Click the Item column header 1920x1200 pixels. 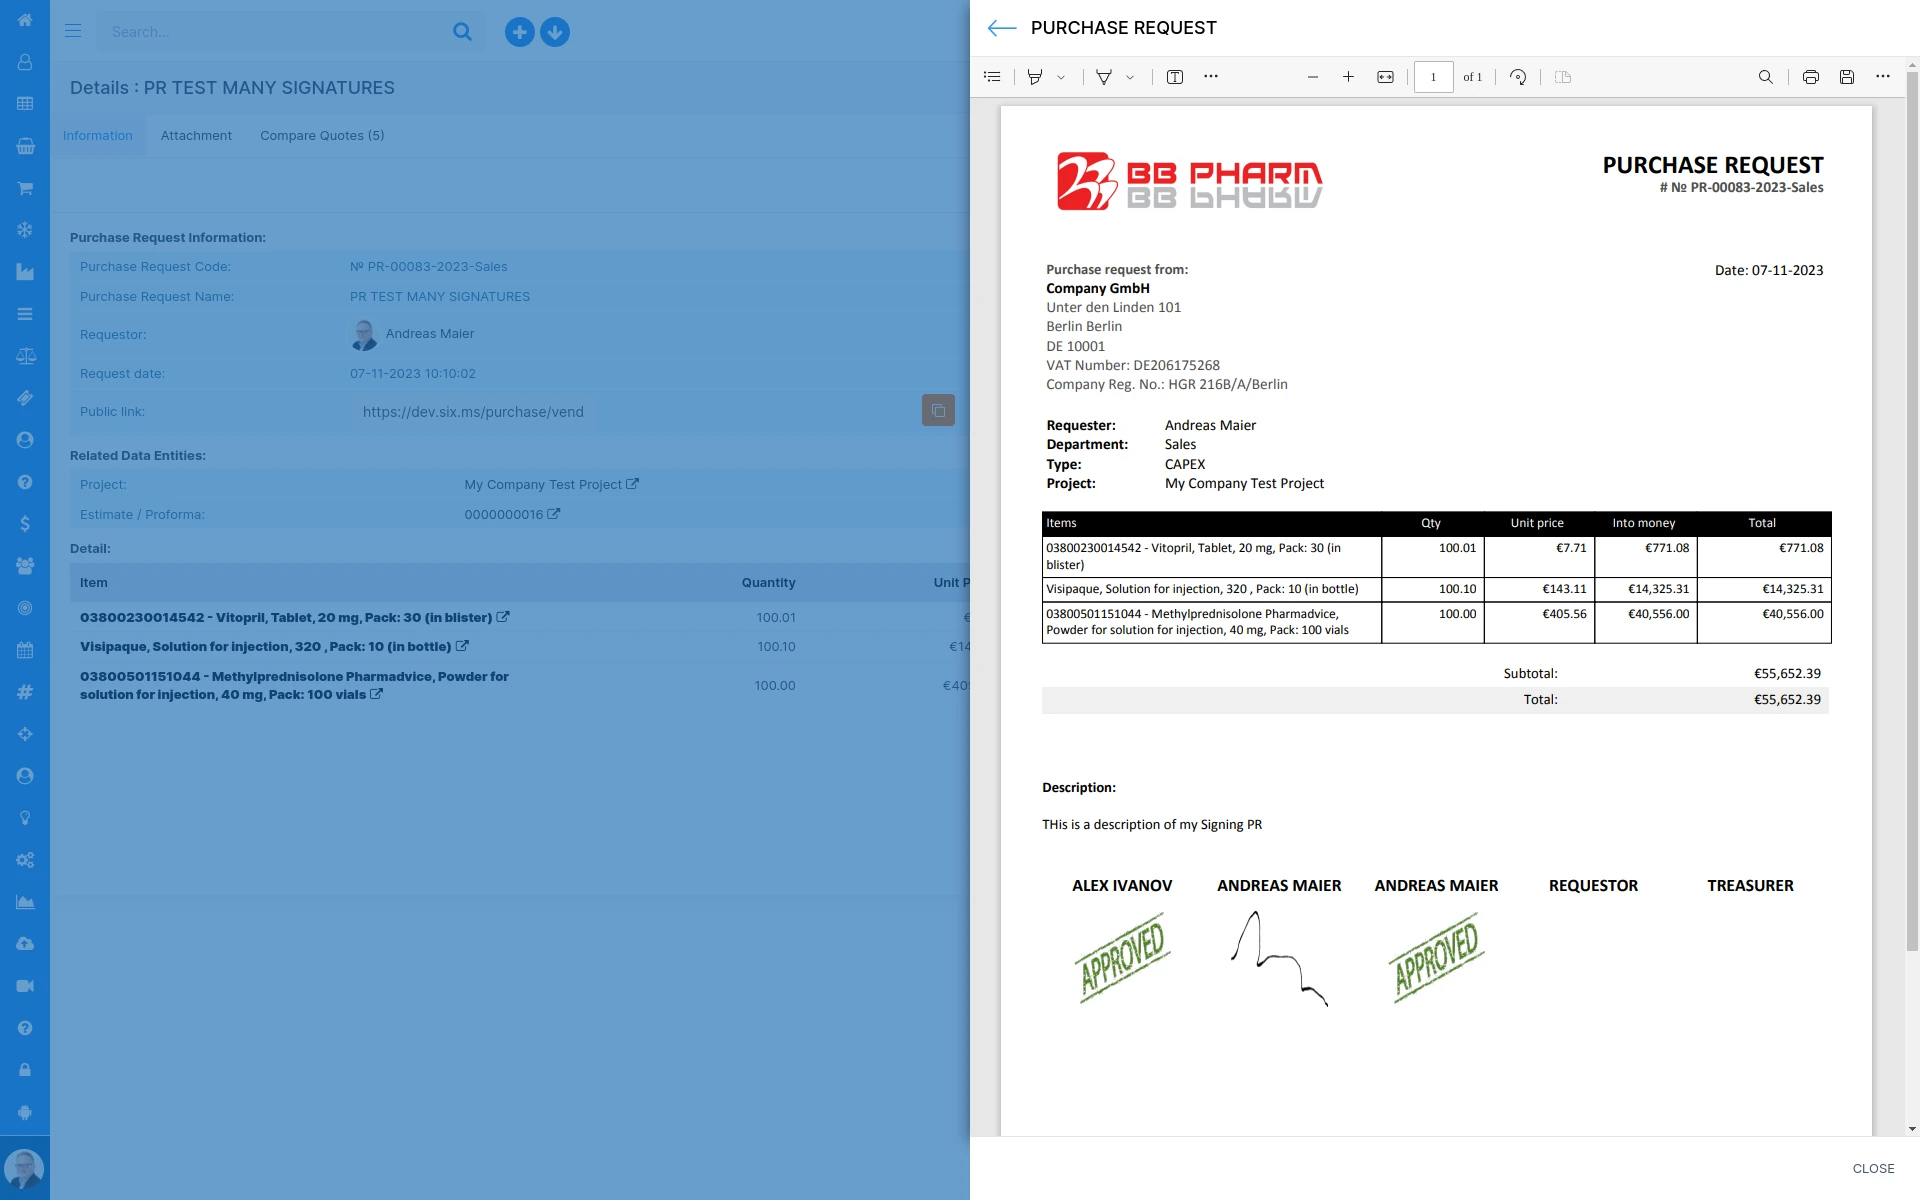click(94, 583)
